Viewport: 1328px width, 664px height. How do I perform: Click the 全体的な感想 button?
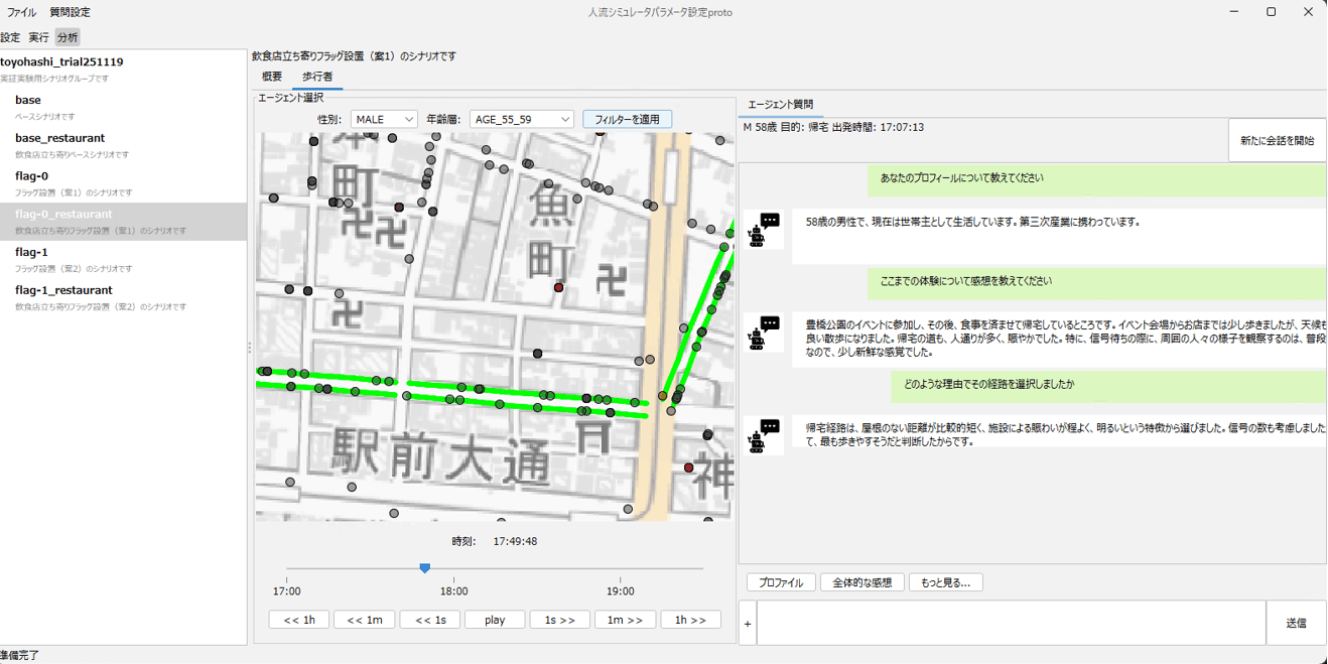coord(863,582)
